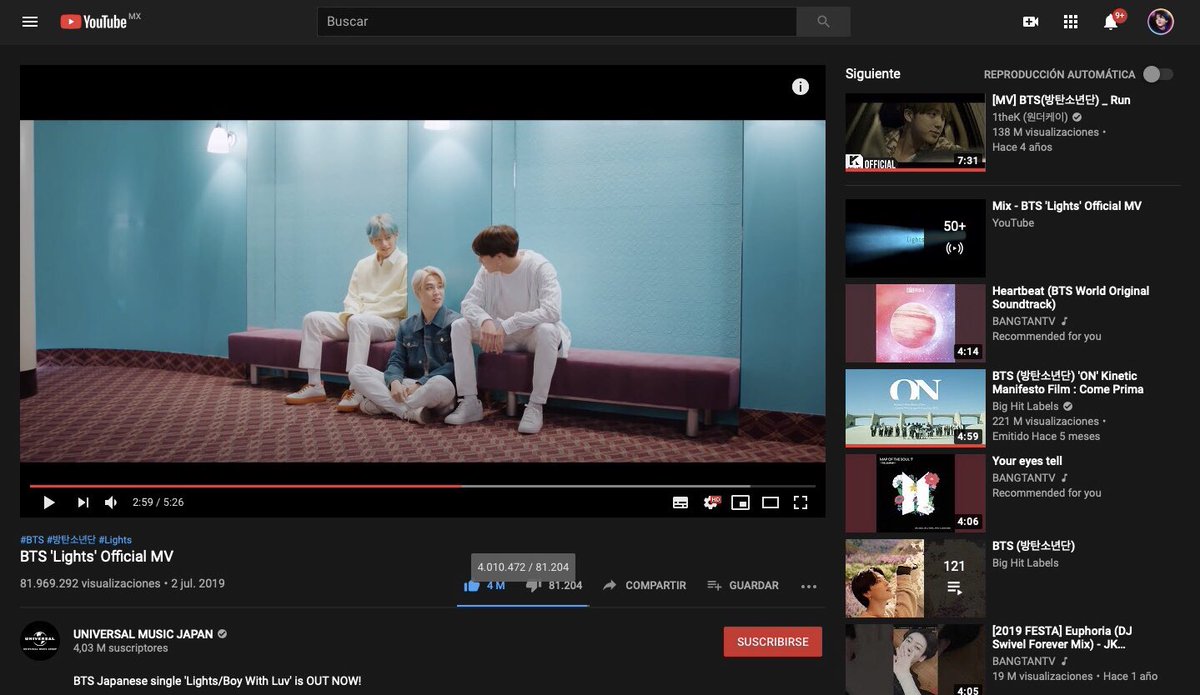Image resolution: width=1200 pixels, height=695 pixels.
Task: Enter full screen mode
Action: [800, 502]
